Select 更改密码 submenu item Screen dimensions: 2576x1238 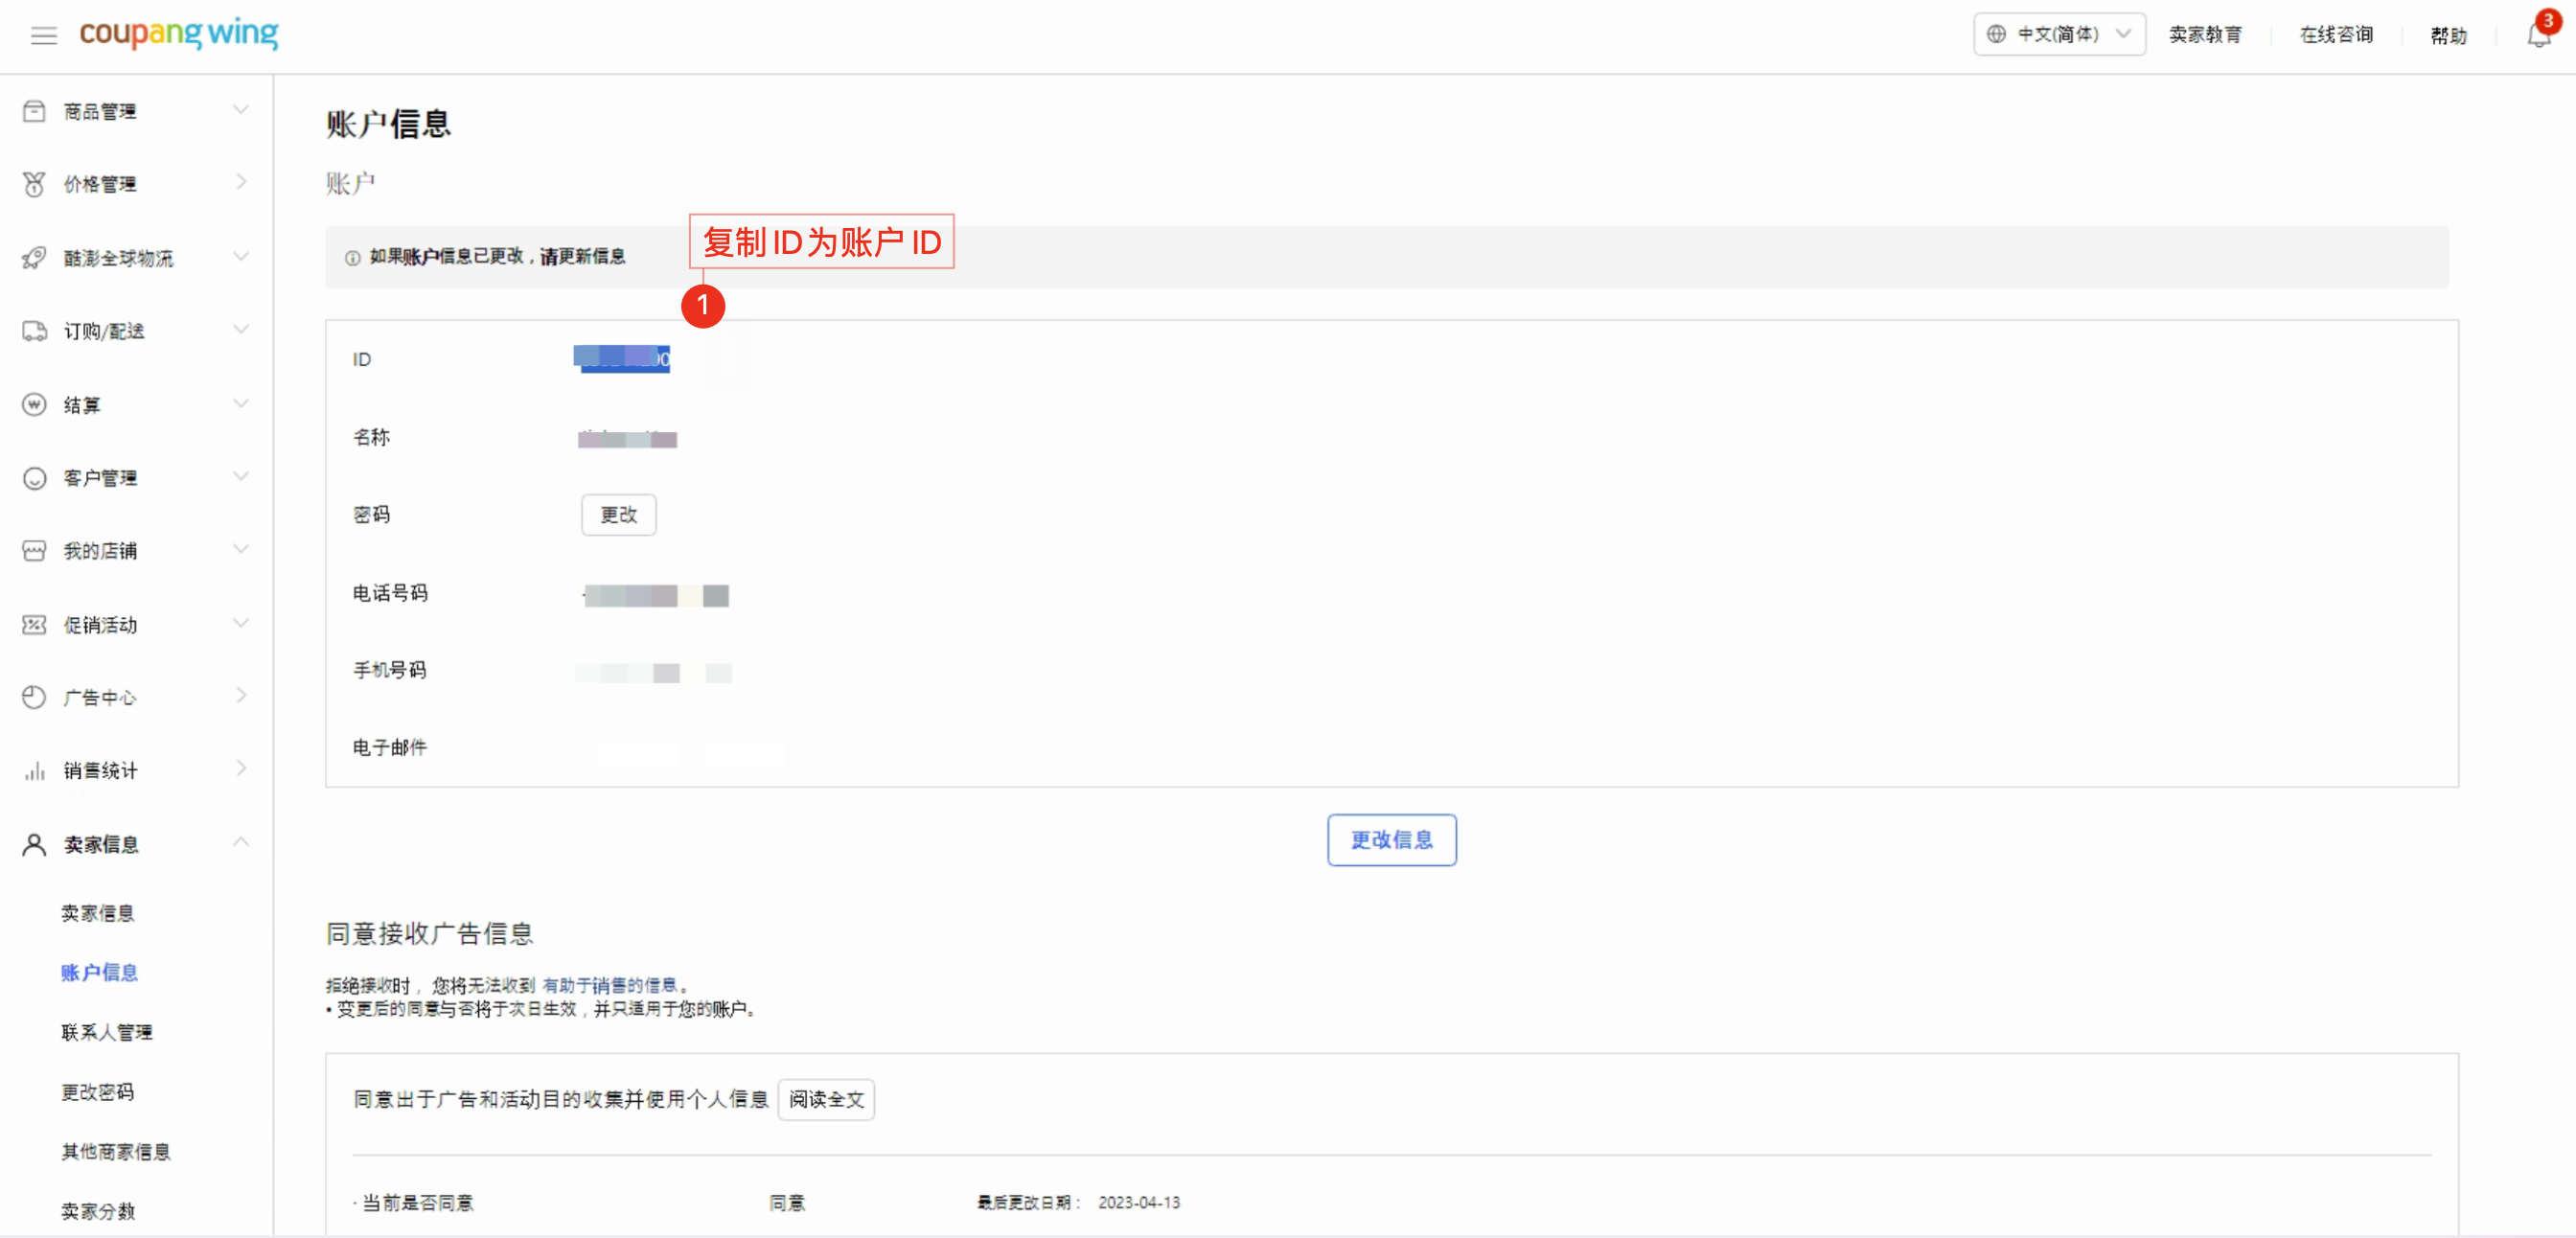coord(98,1091)
